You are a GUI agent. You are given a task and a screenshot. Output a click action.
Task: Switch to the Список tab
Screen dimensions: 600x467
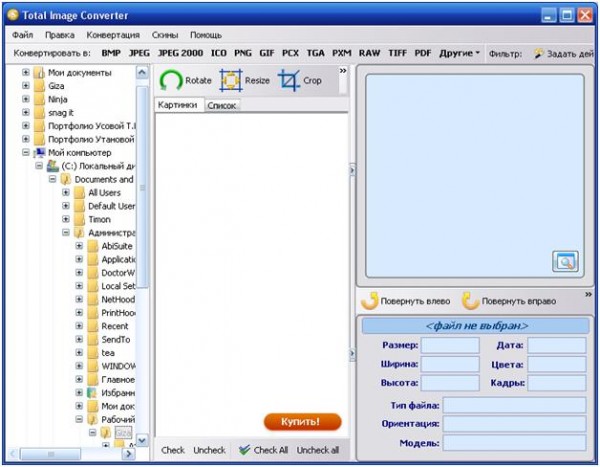(222, 106)
